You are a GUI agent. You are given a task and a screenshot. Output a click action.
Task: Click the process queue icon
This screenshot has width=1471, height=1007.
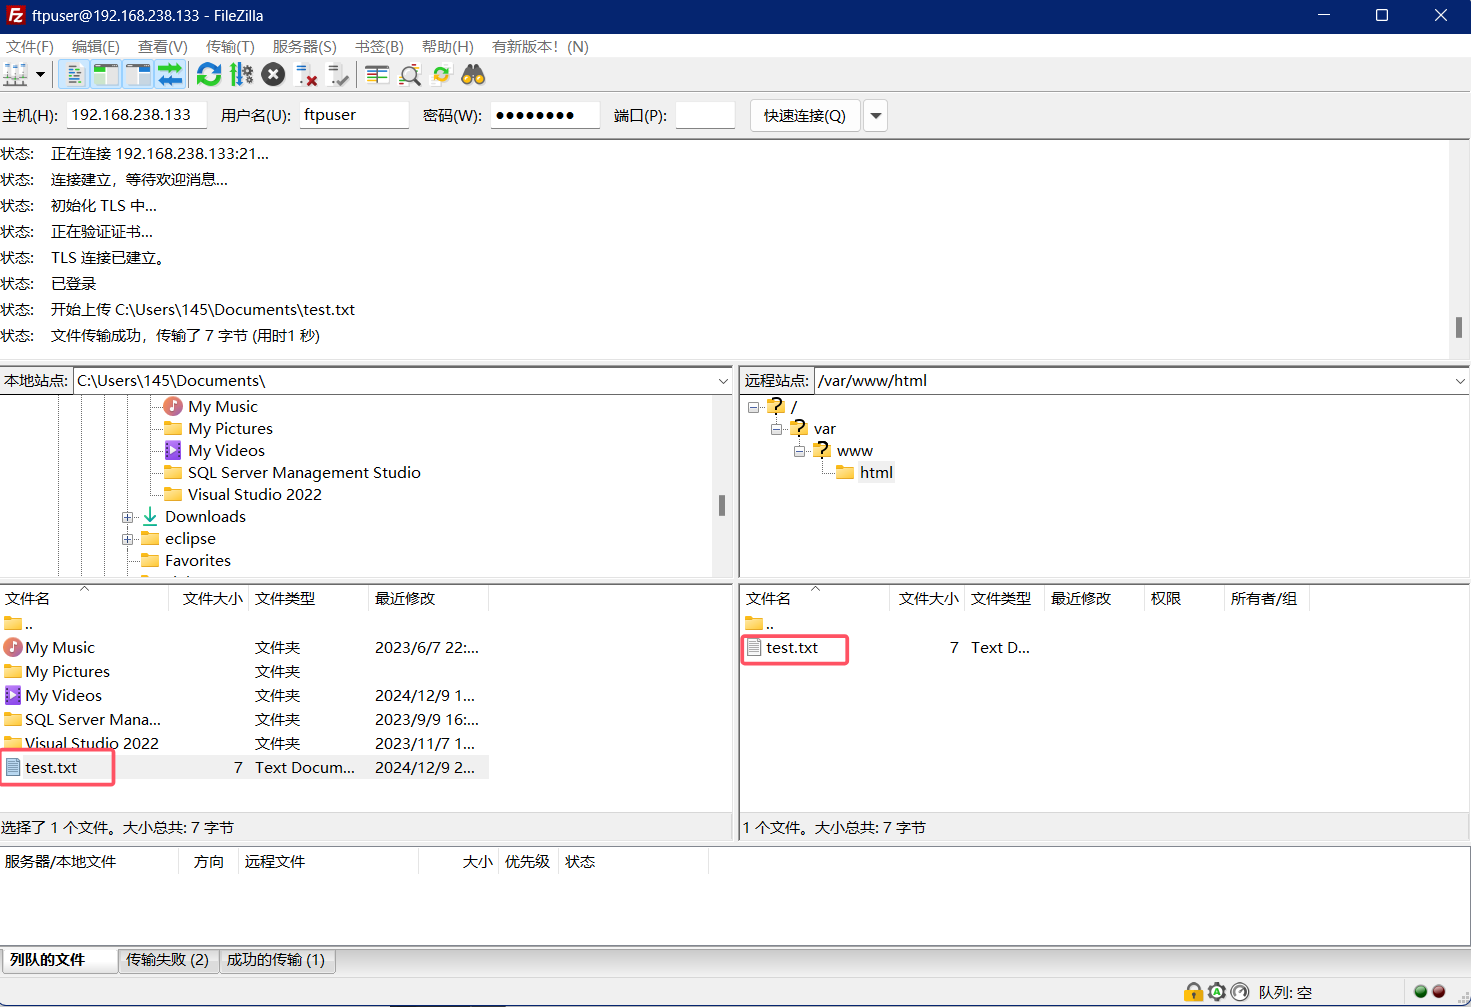pyautogui.click(x=241, y=75)
